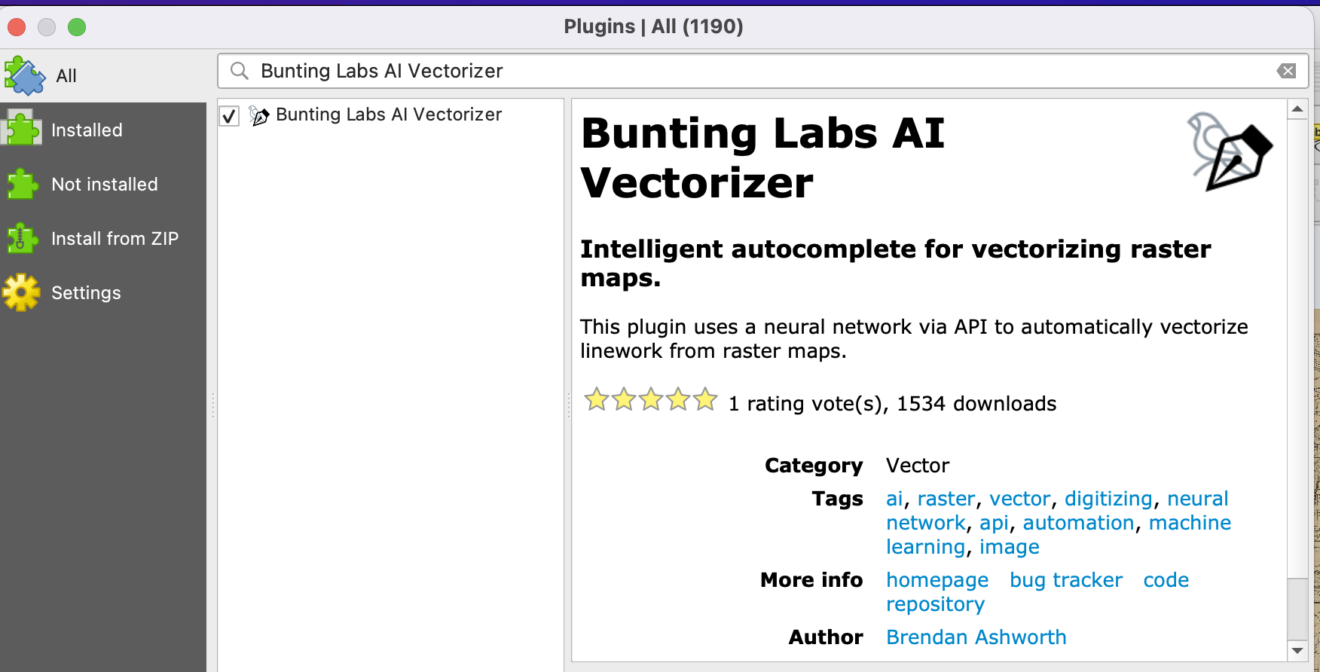
Task: Clear the plugin search text
Action: 1286,71
